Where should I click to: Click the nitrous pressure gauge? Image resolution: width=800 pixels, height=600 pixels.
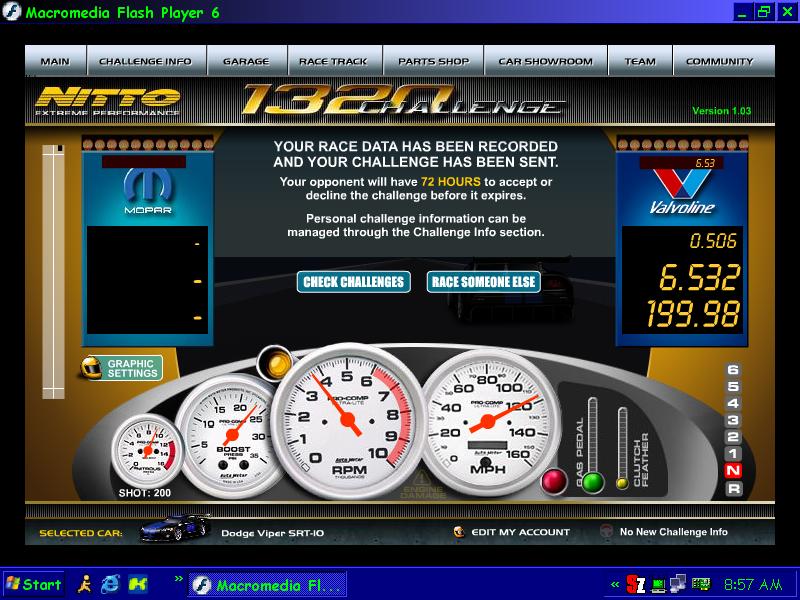[x=148, y=451]
